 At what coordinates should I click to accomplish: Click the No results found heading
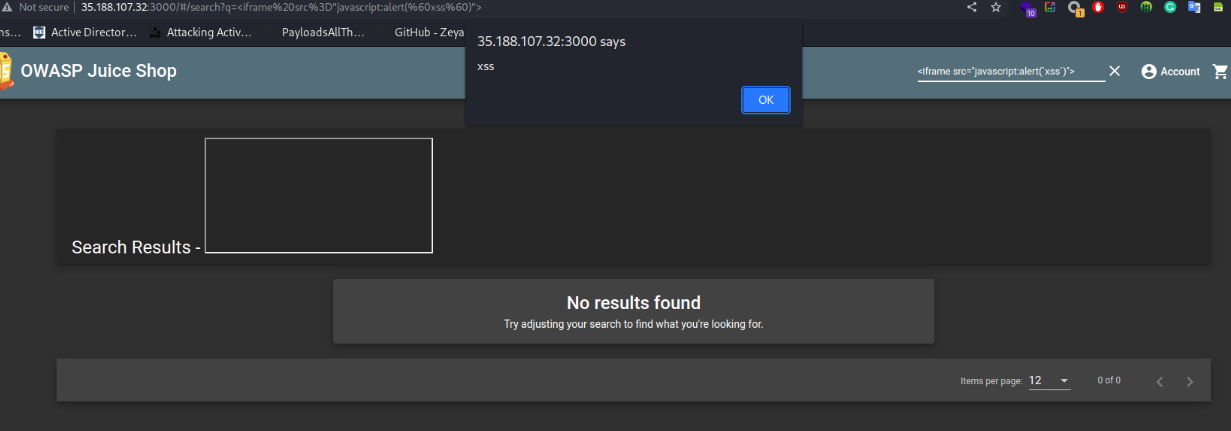pyautogui.click(x=633, y=303)
